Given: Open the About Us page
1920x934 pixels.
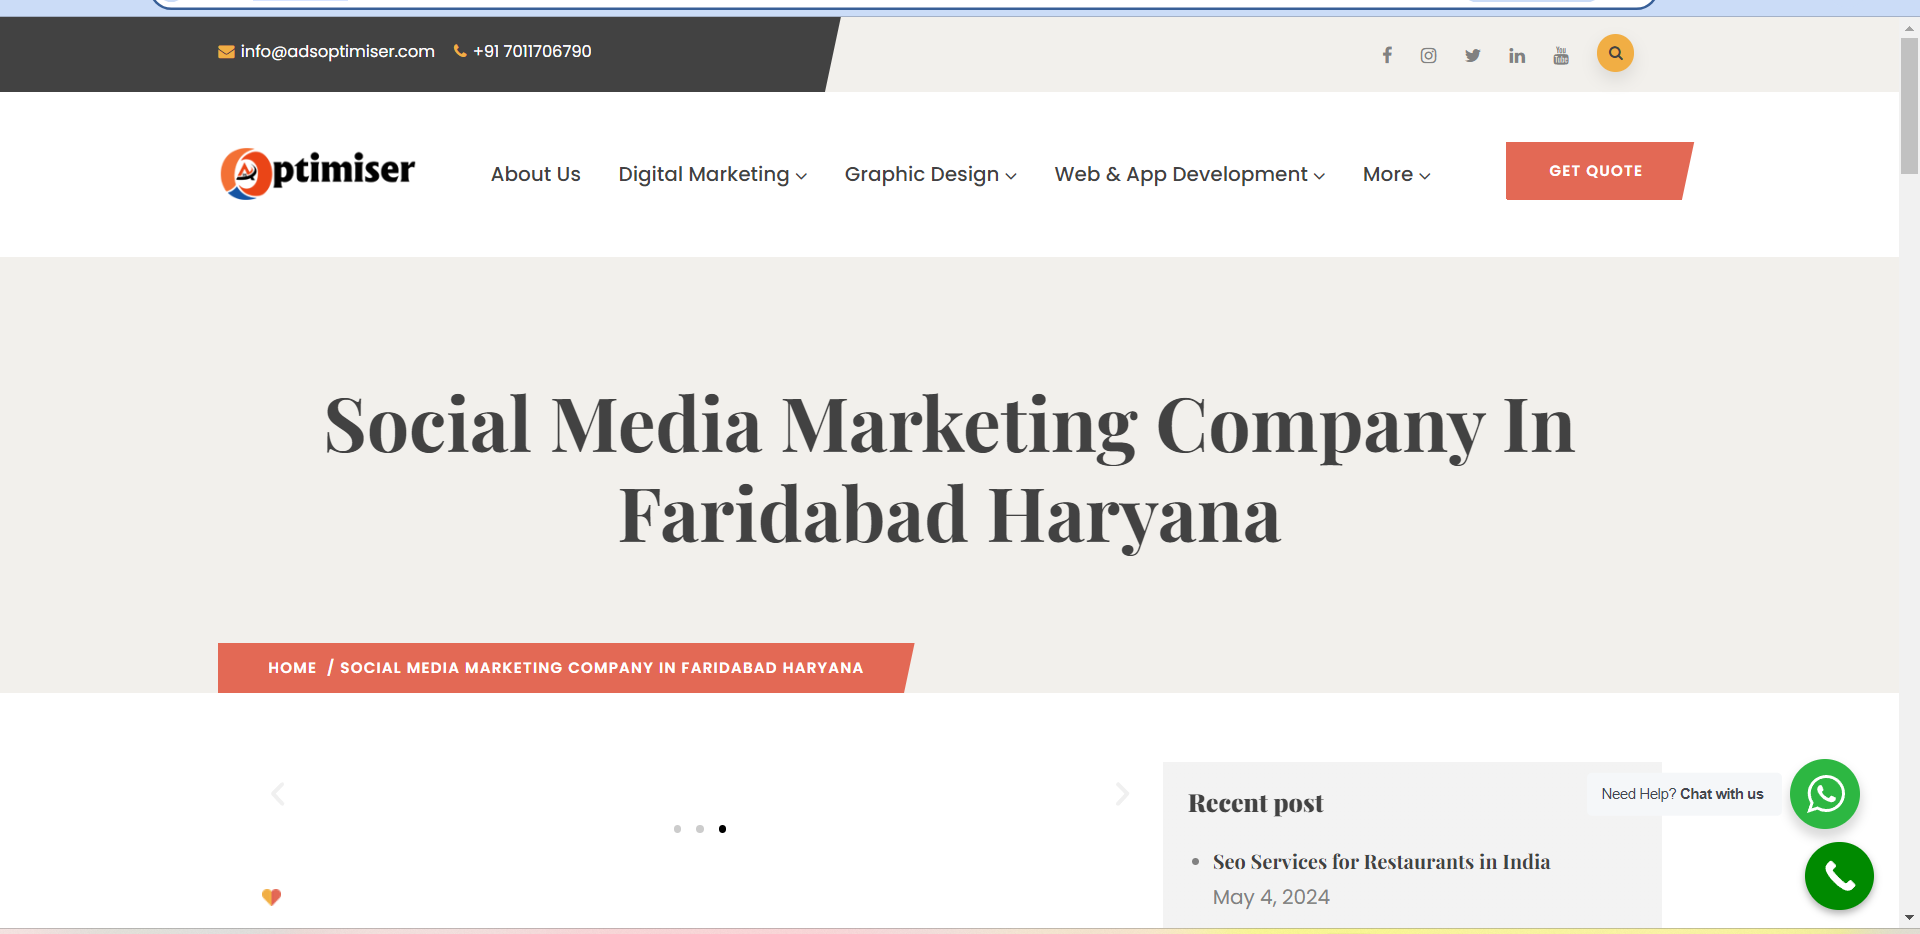Looking at the screenshot, I should 535,174.
